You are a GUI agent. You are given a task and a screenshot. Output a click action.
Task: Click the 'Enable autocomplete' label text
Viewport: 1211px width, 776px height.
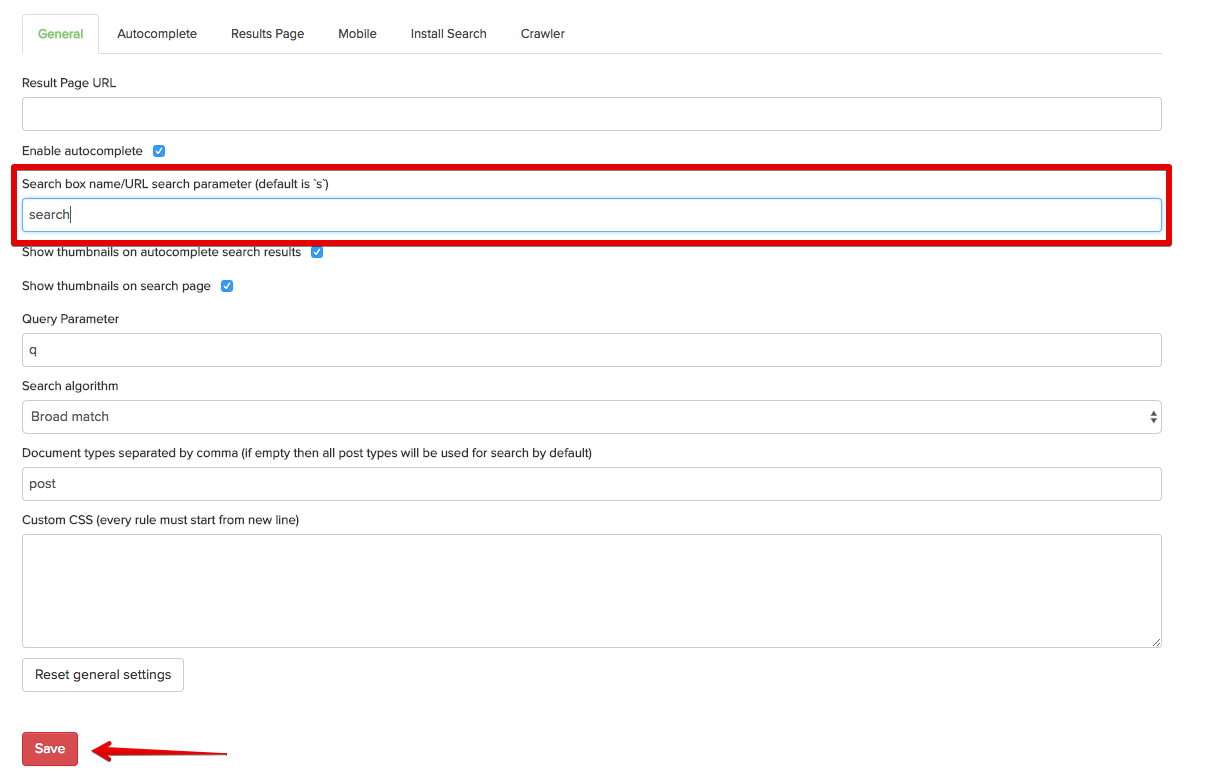[x=82, y=151]
